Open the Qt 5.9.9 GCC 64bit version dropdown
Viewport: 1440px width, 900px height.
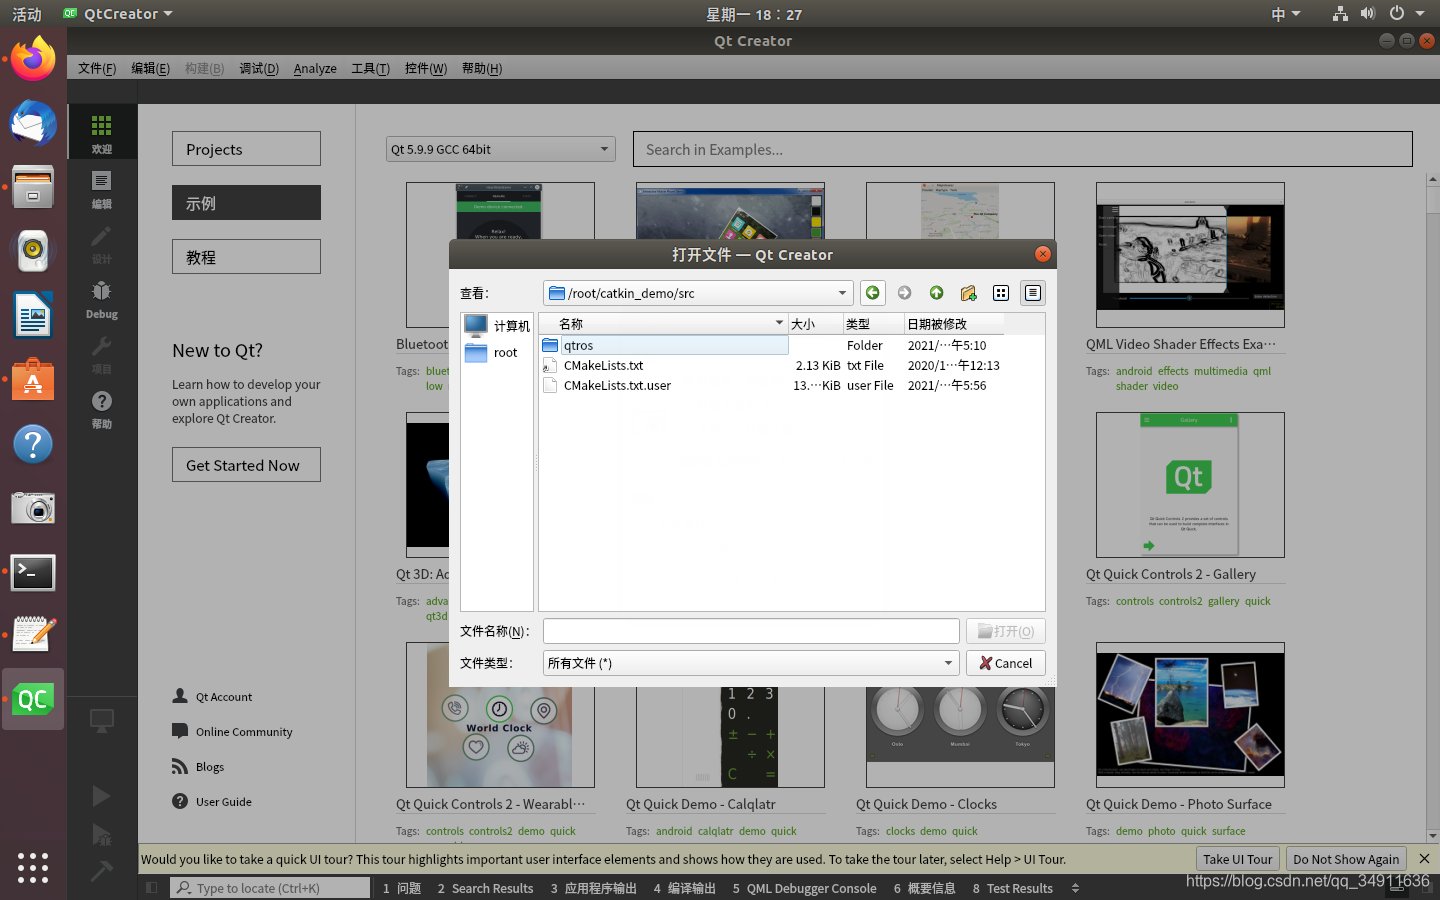click(x=500, y=149)
